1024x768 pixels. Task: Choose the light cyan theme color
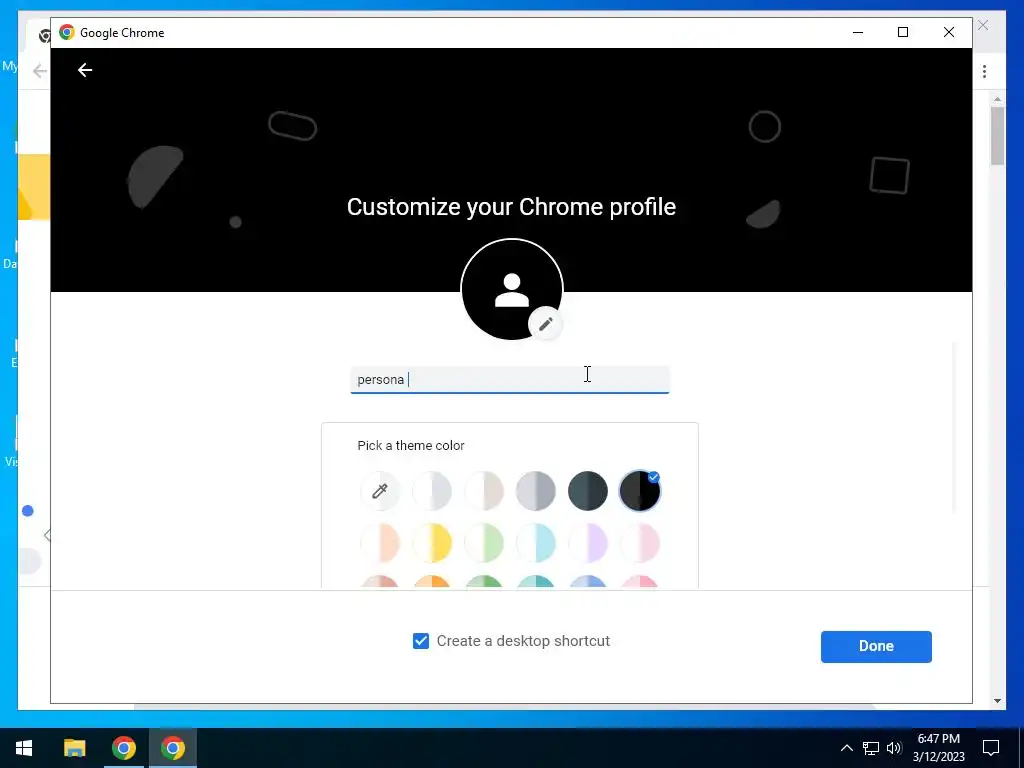[536, 543]
